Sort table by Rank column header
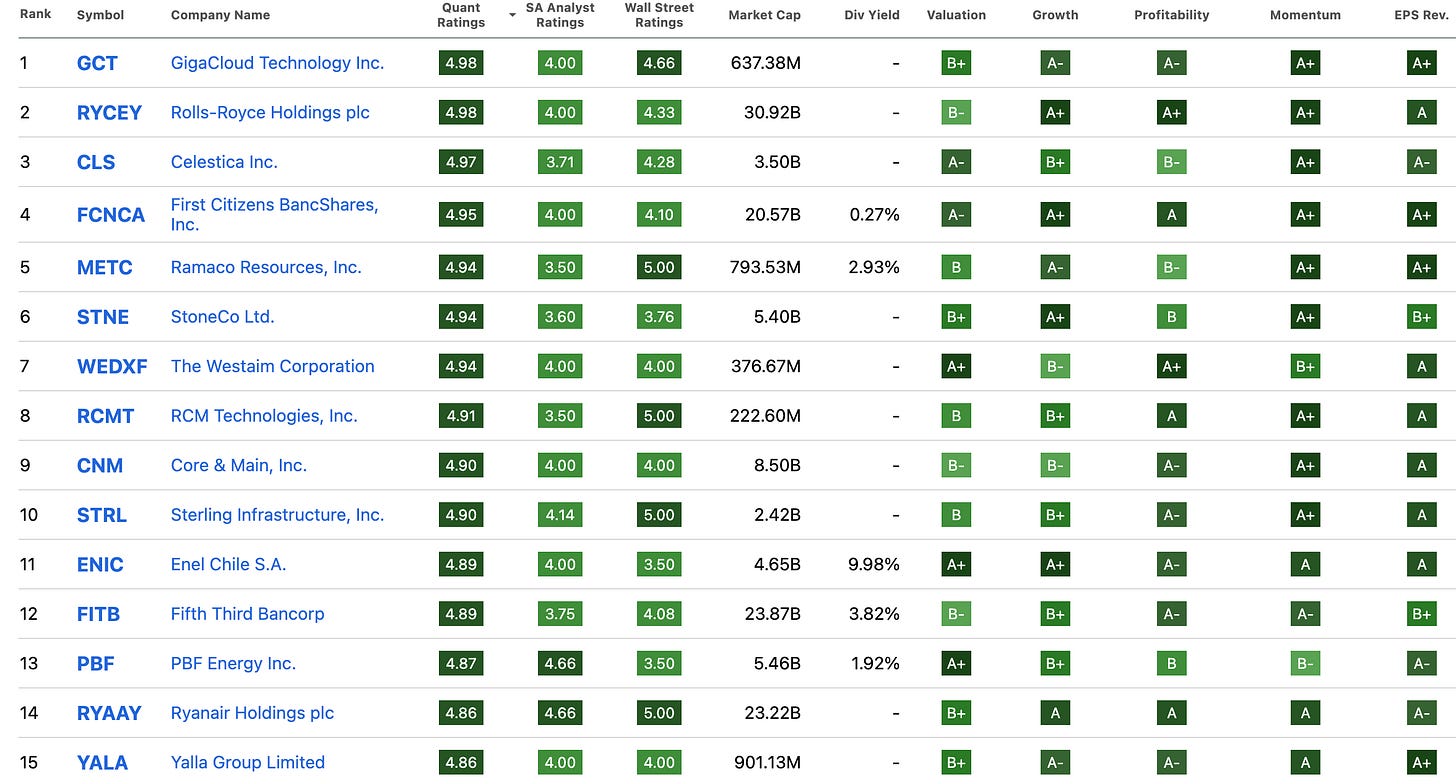The width and height of the screenshot is (1456, 784). tap(35, 15)
